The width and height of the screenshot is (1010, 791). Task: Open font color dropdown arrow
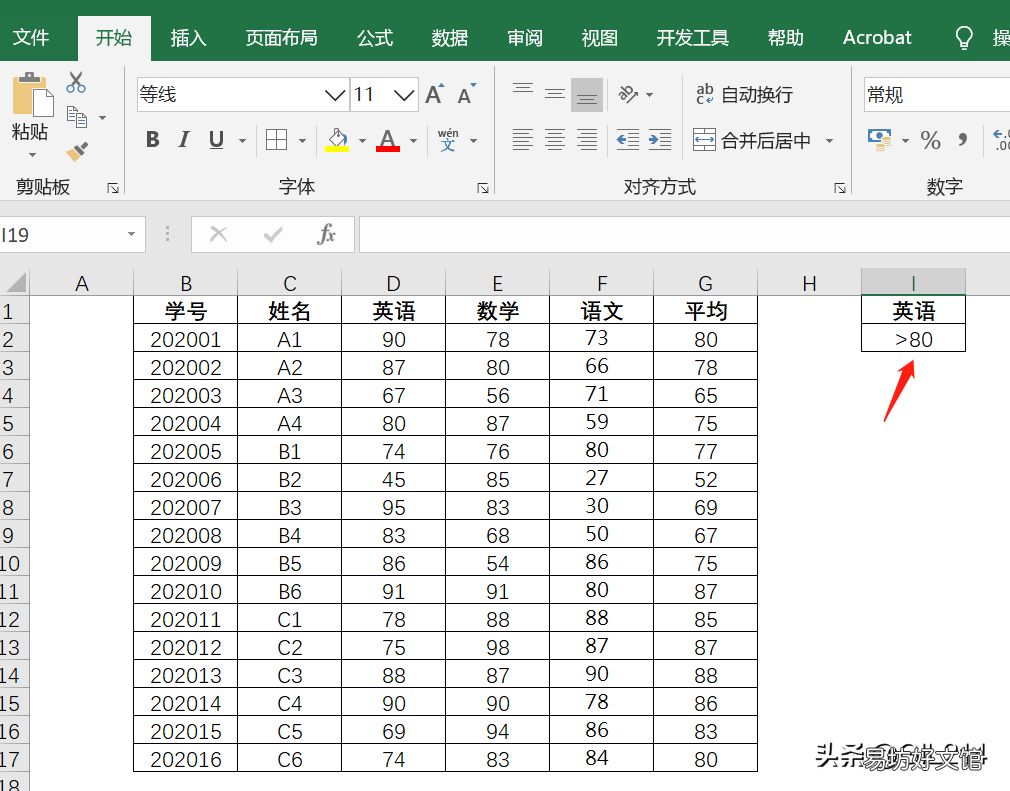click(413, 140)
